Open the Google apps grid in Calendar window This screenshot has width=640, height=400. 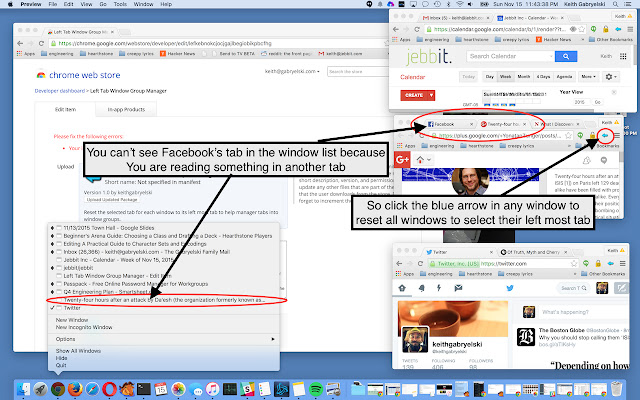(623, 56)
